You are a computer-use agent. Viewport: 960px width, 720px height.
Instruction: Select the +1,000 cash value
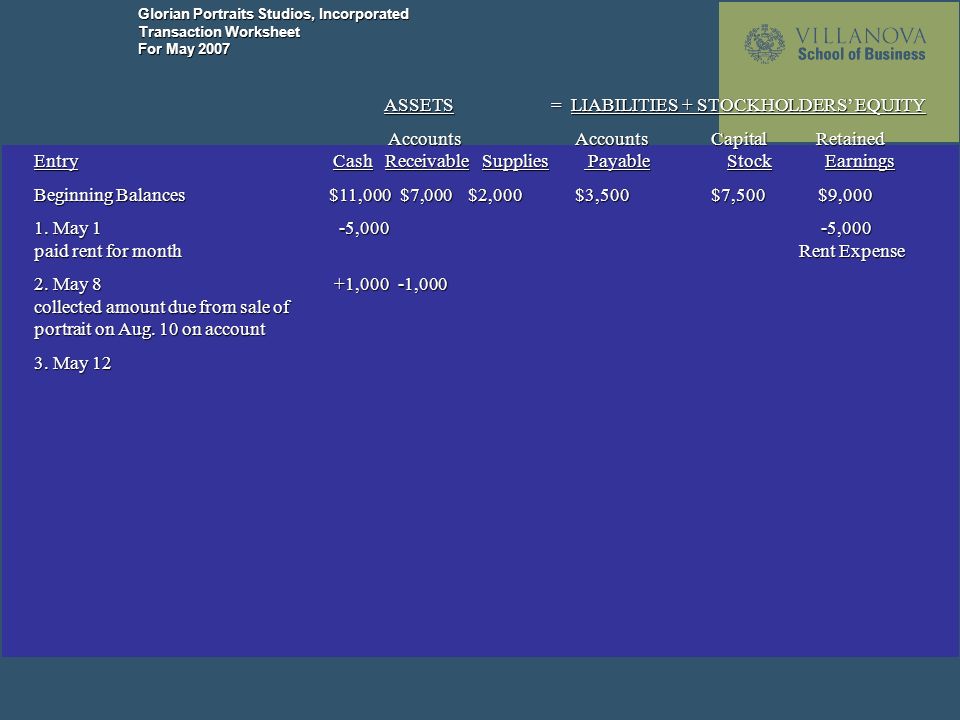pyautogui.click(x=361, y=284)
